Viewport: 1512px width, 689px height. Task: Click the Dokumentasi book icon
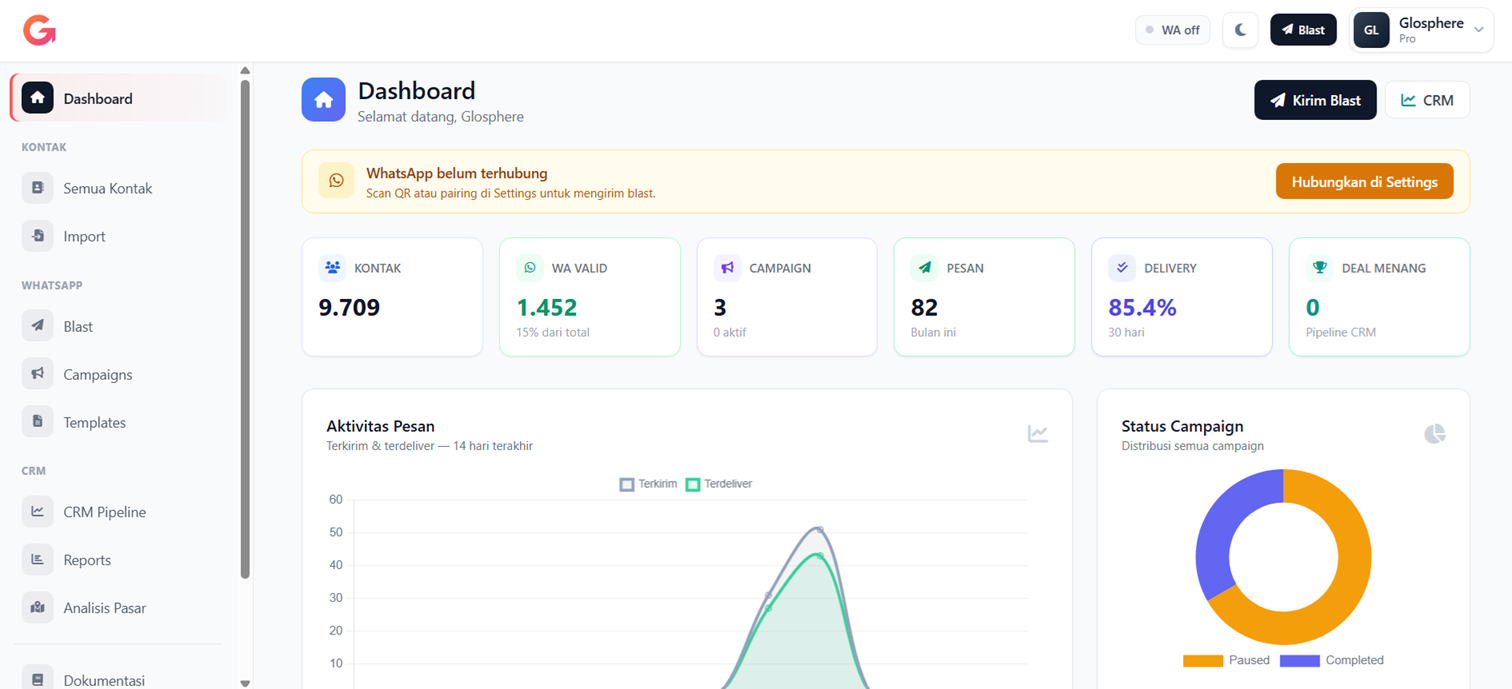[x=37, y=679]
